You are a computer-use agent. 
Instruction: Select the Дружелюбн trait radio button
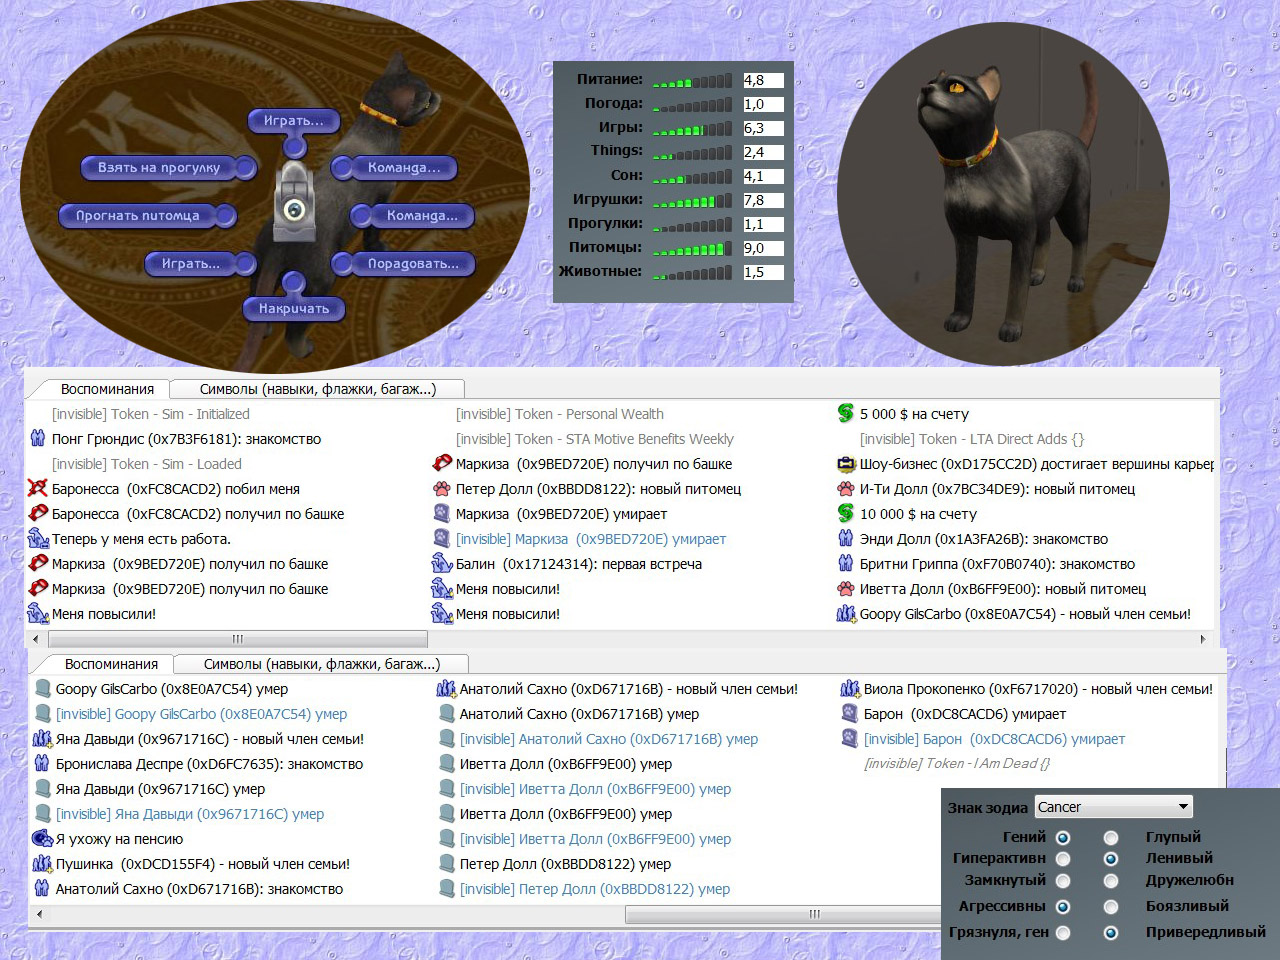1111,881
